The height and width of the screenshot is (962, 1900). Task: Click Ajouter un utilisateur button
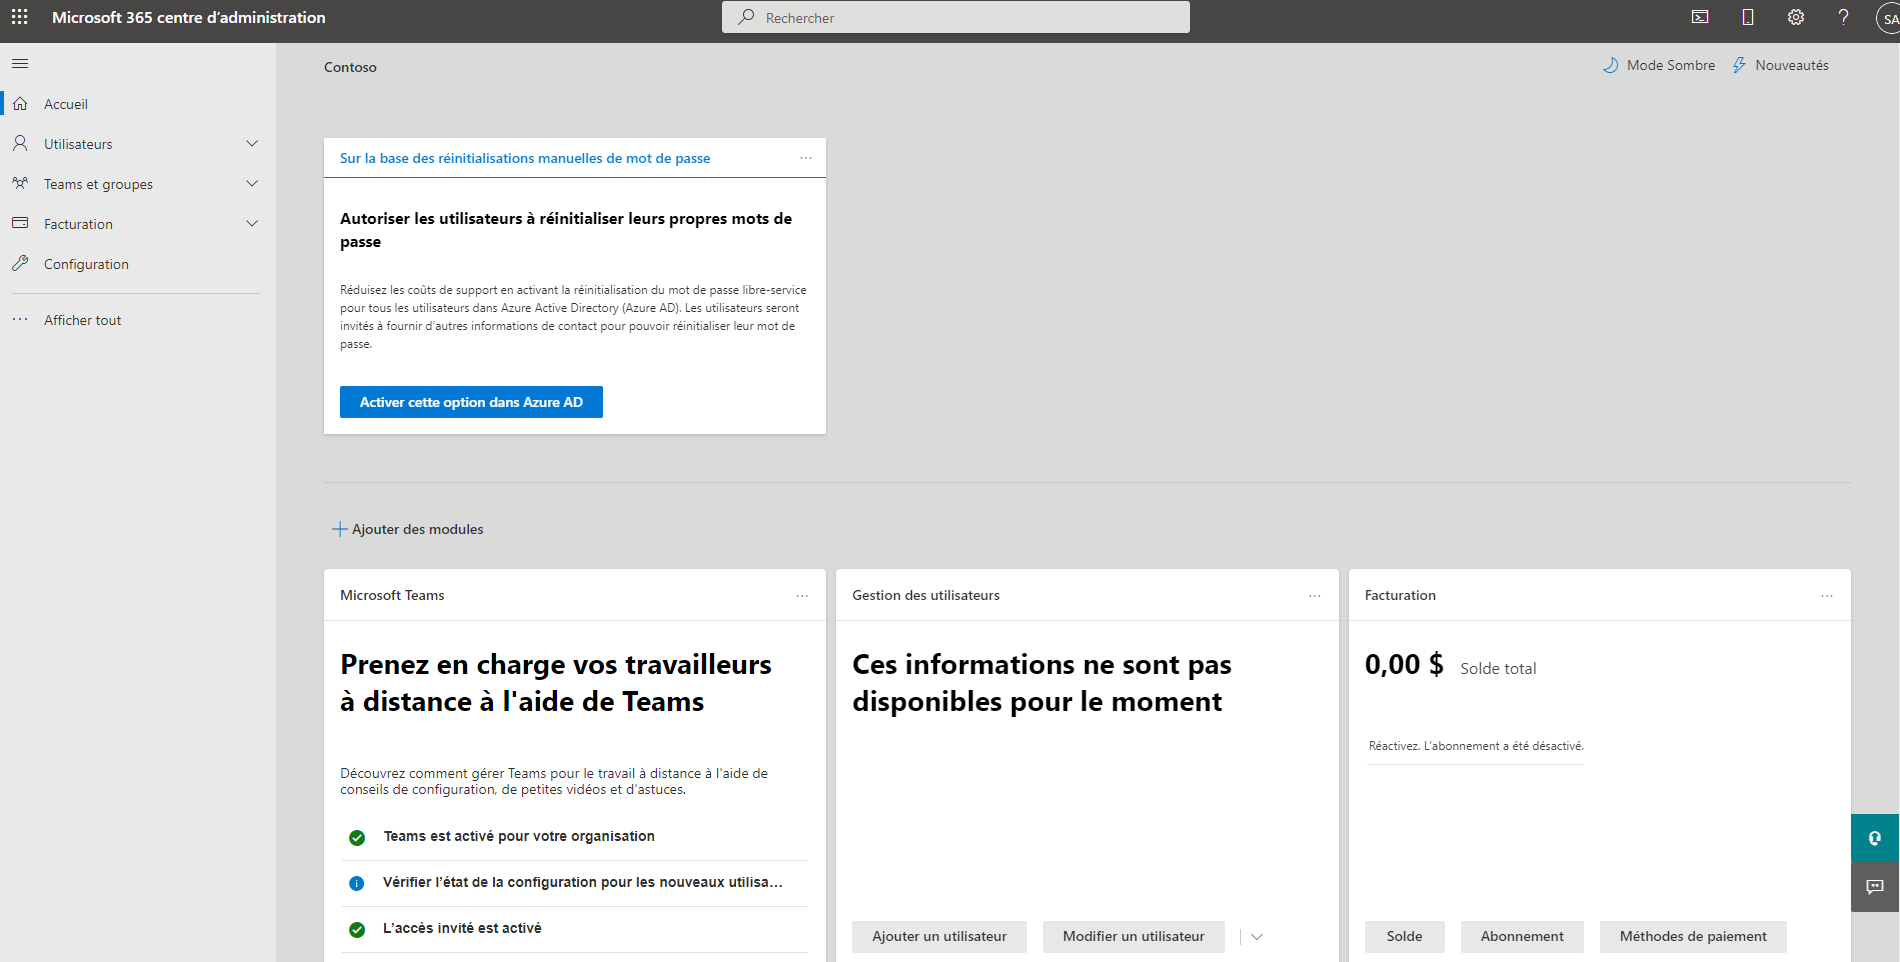[939, 937]
